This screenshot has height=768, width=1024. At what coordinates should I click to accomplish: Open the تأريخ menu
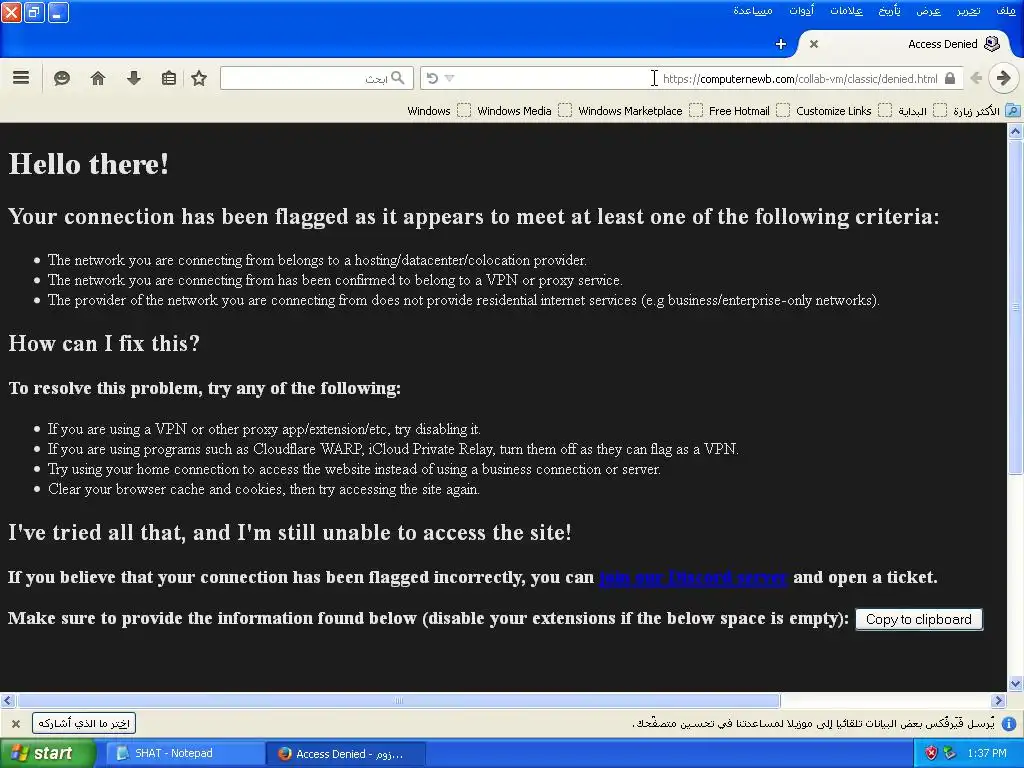pyautogui.click(x=889, y=11)
